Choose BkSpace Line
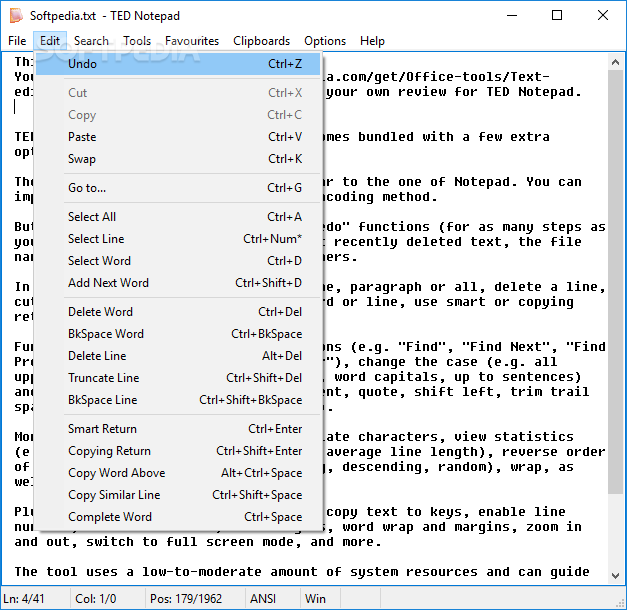 178,400
